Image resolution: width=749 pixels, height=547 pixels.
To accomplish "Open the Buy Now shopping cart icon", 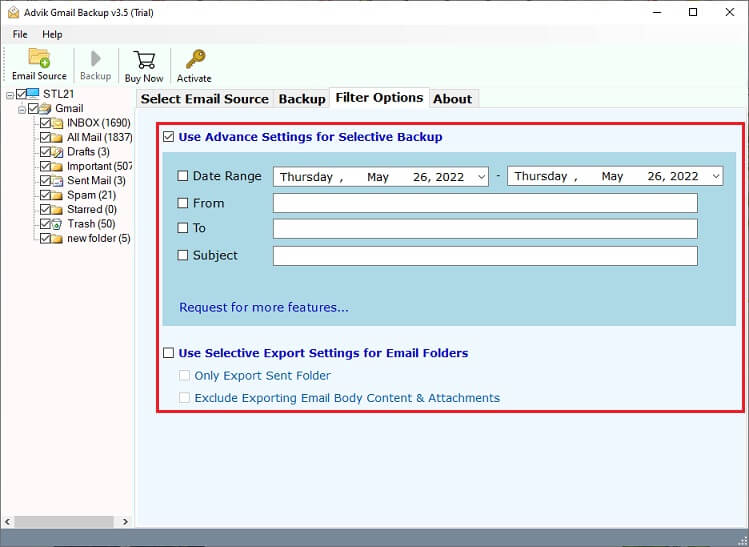I will (x=144, y=60).
